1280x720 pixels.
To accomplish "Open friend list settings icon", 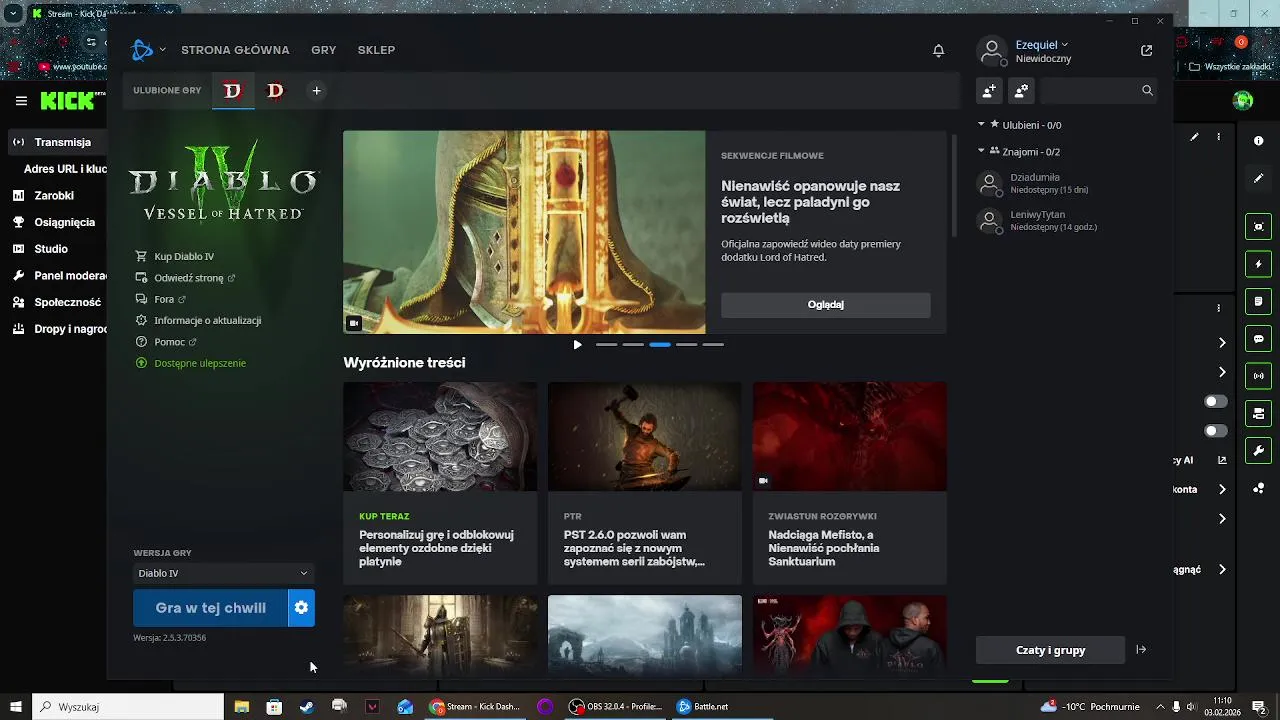I will tap(1020, 90).
